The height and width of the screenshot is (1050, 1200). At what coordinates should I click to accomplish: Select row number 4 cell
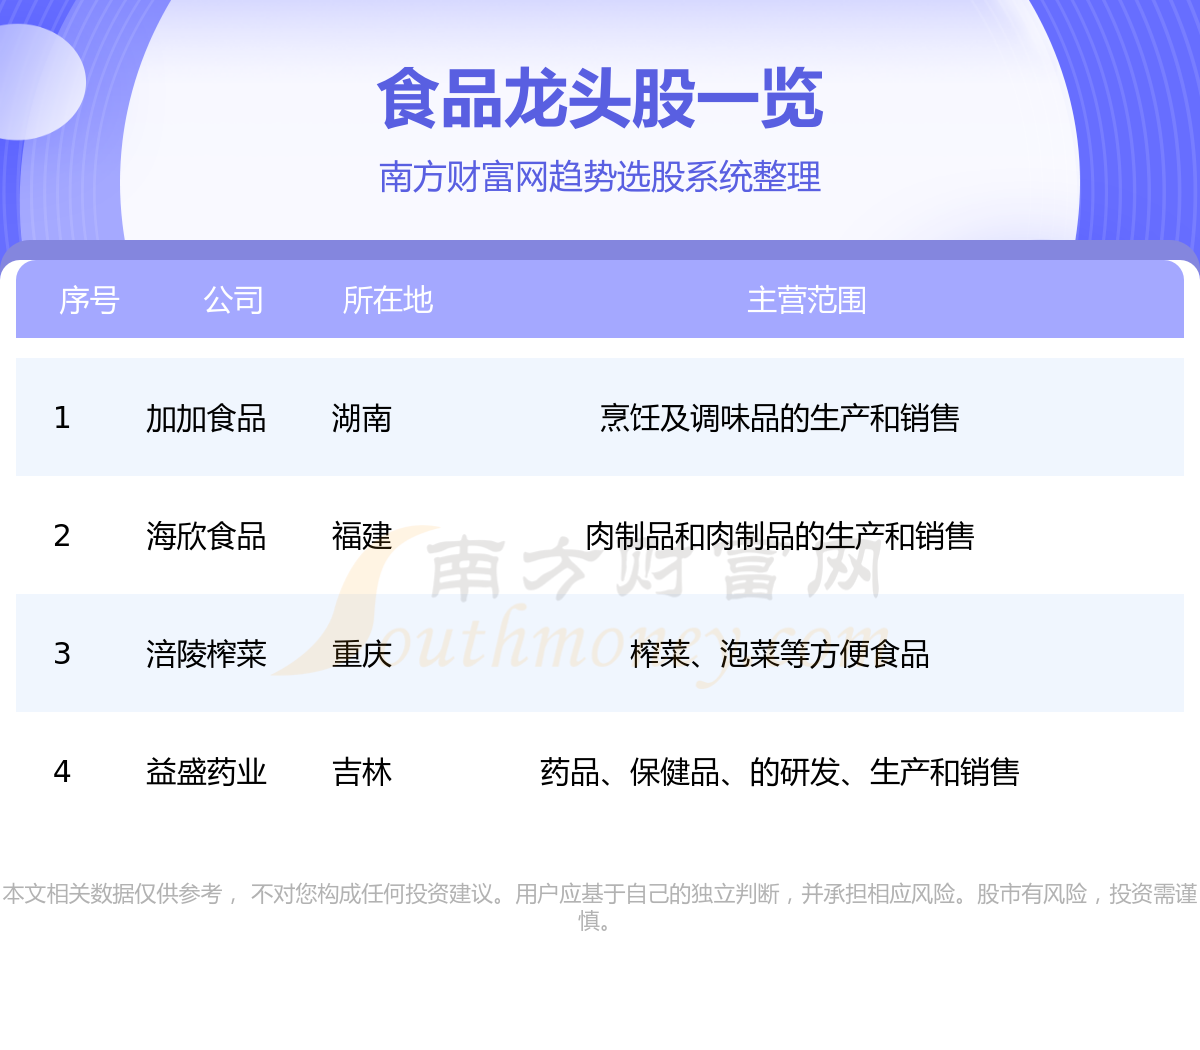coord(62,772)
